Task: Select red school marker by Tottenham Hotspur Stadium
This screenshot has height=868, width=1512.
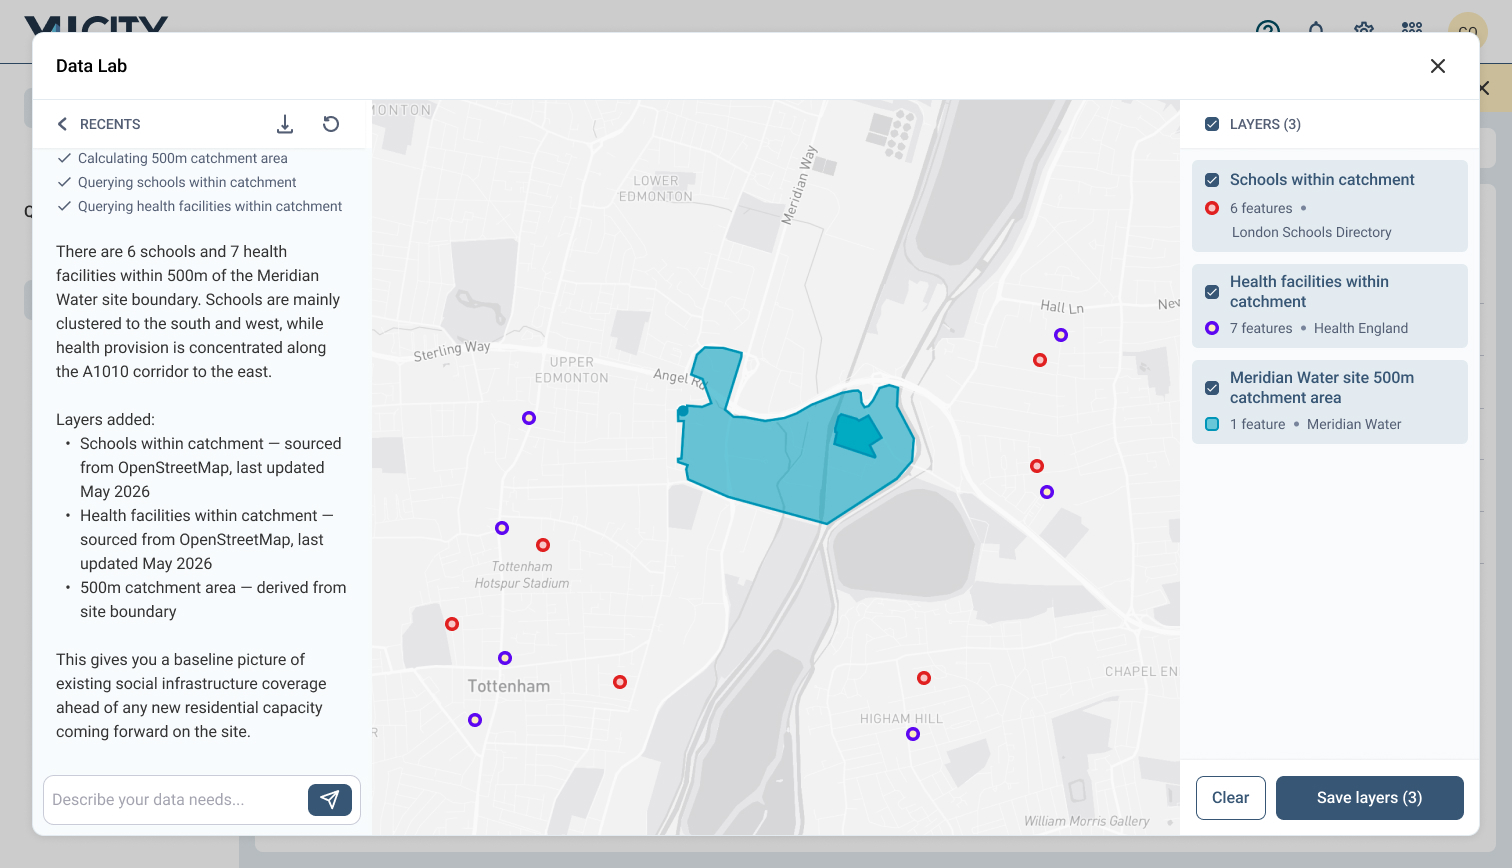Action: point(543,545)
